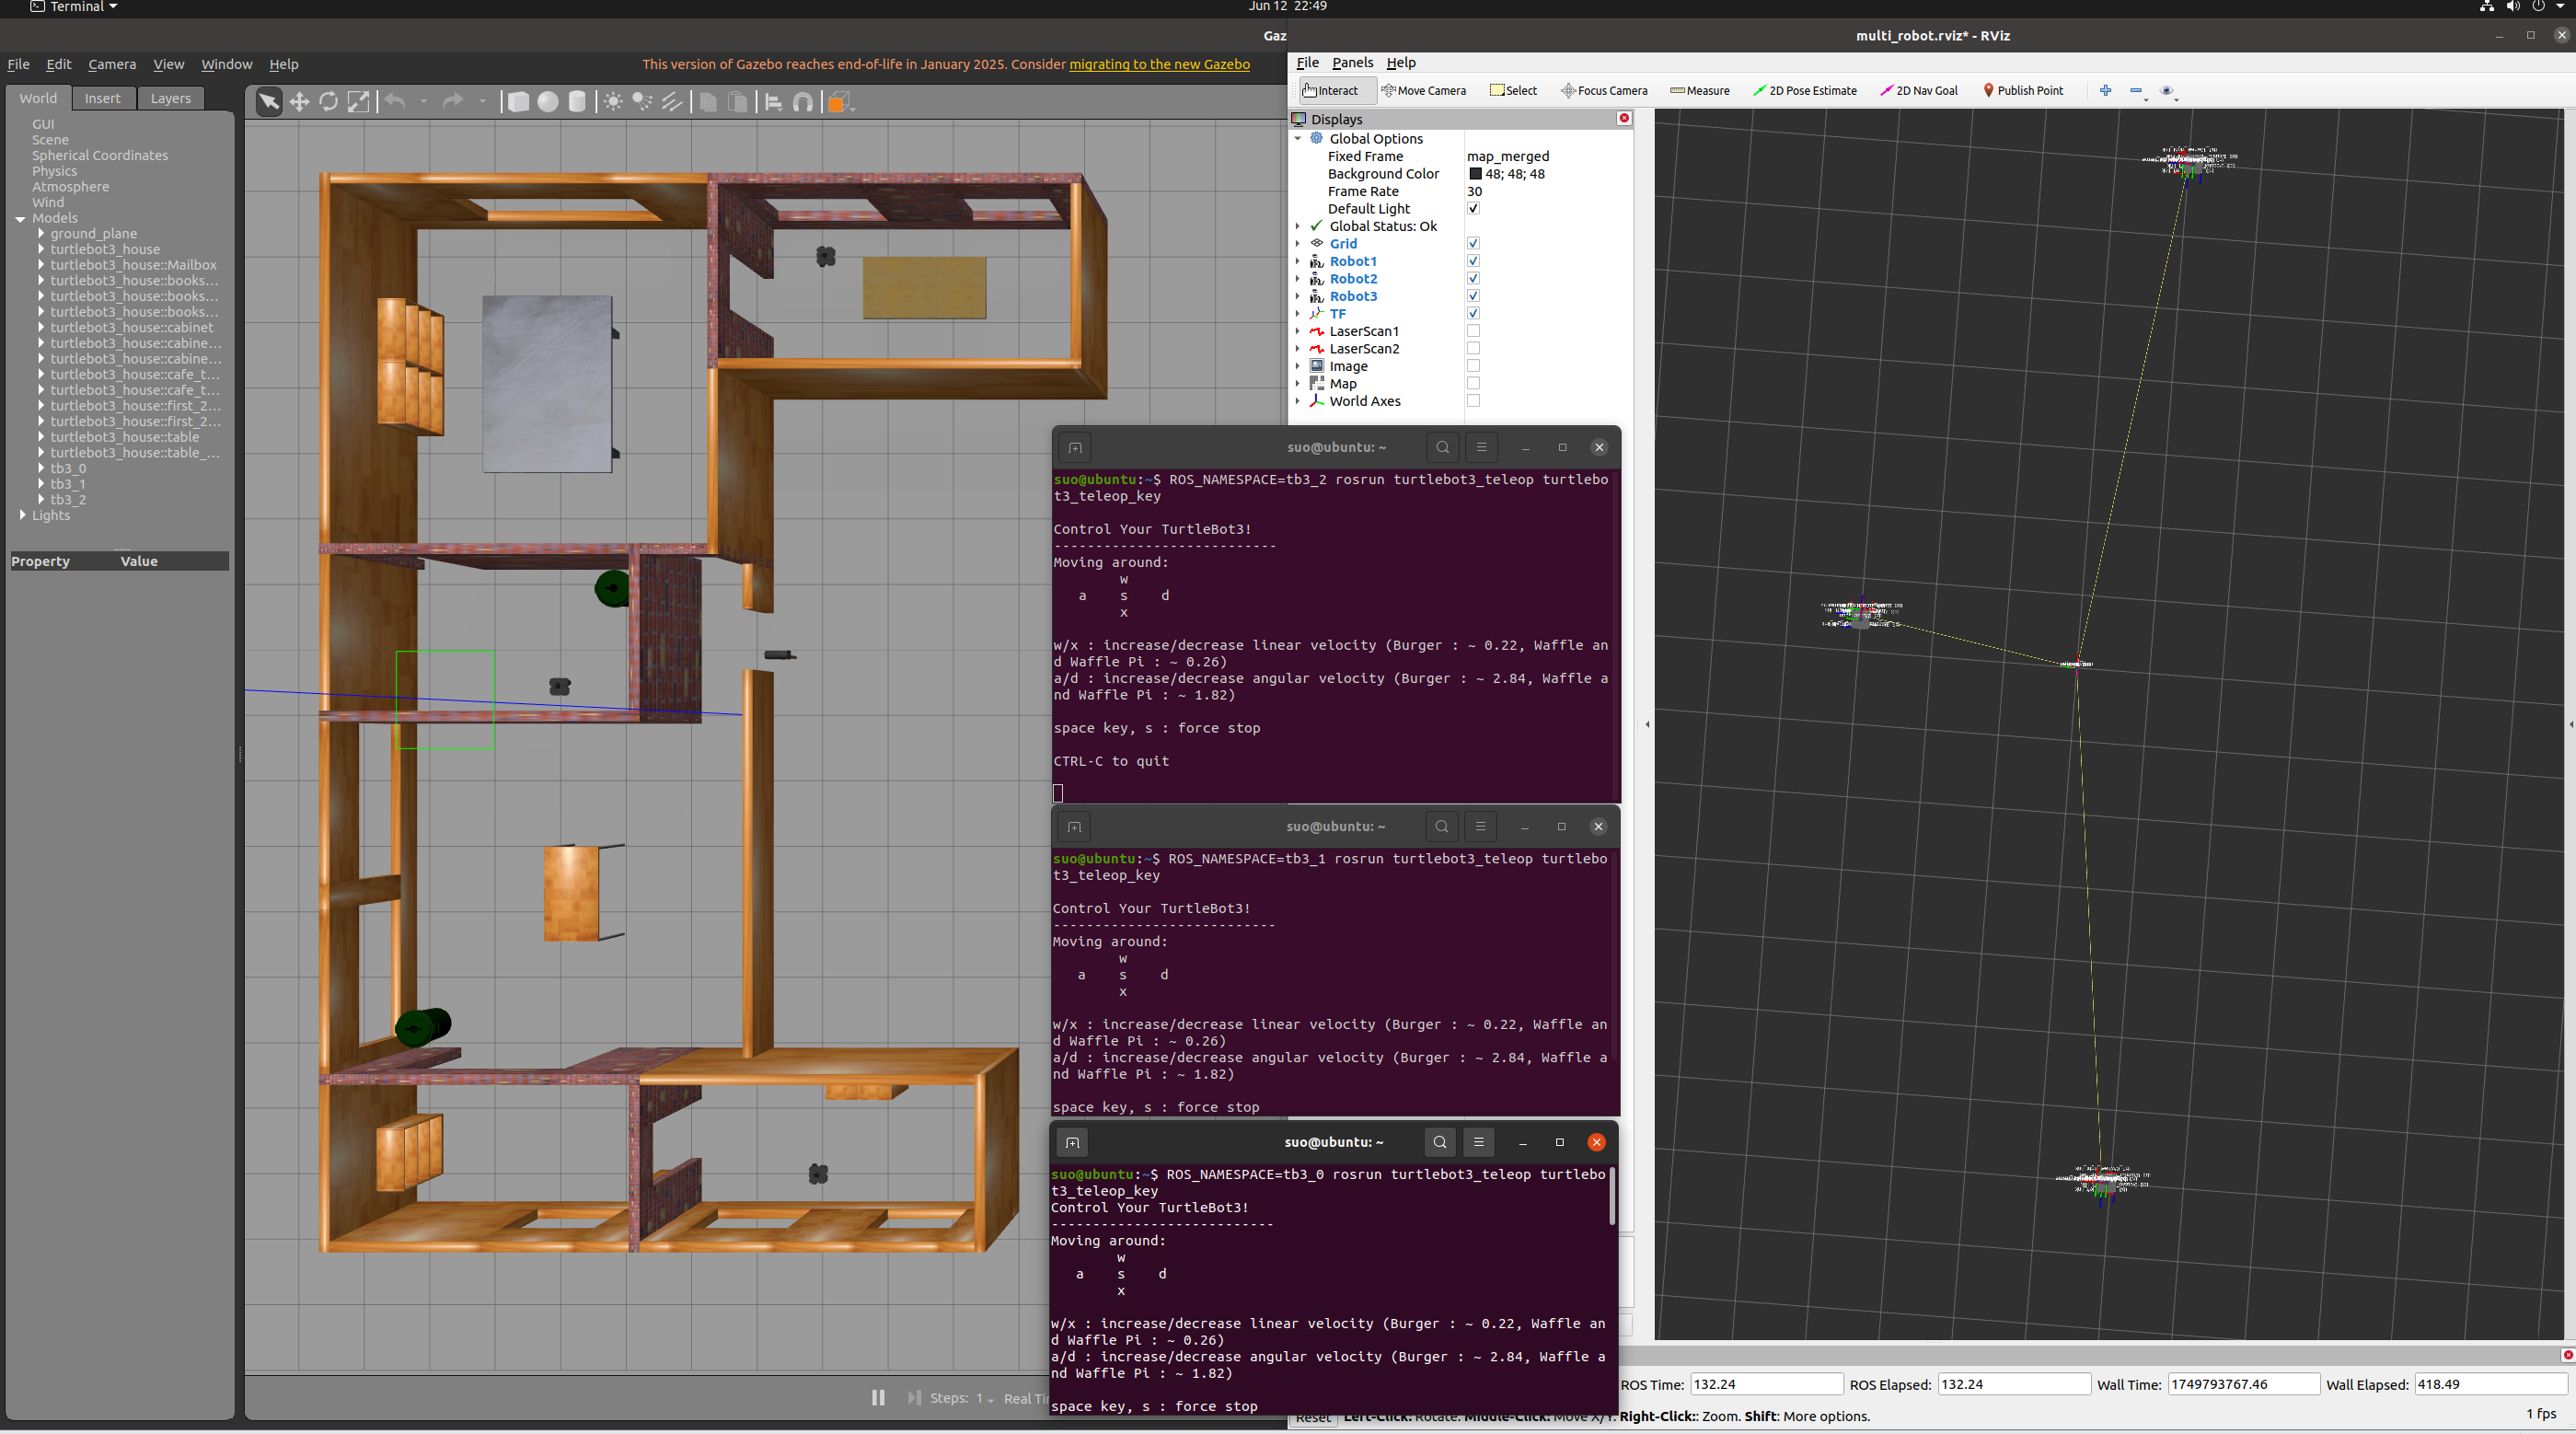This screenshot has height=1434, width=2576.
Task: Pause the Gazebo simulation
Action: point(878,1397)
